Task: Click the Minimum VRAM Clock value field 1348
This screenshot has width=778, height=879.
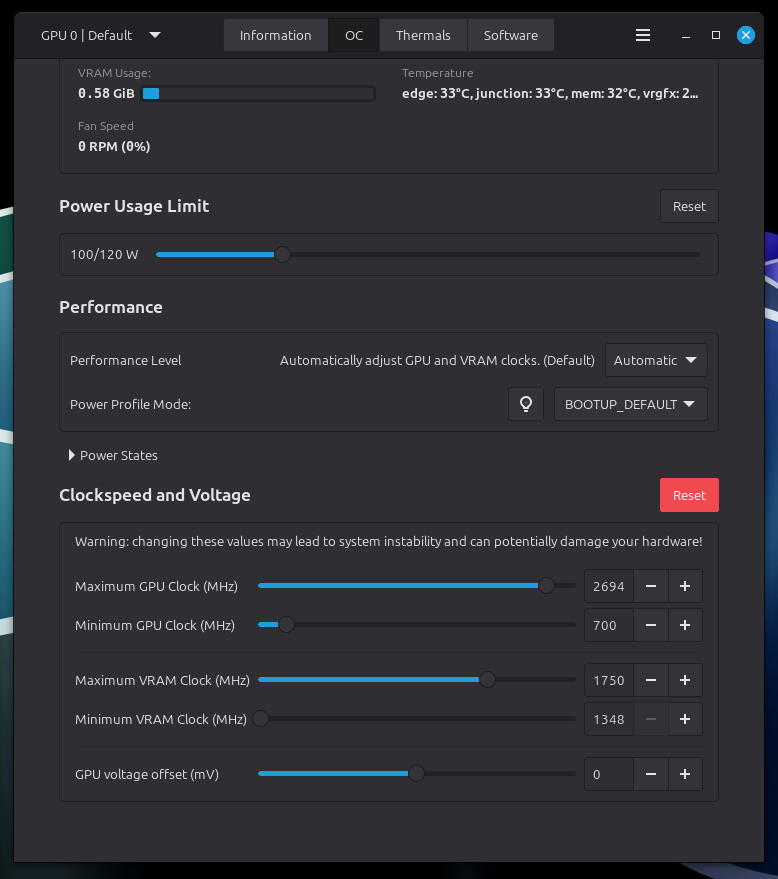Action: (x=609, y=719)
